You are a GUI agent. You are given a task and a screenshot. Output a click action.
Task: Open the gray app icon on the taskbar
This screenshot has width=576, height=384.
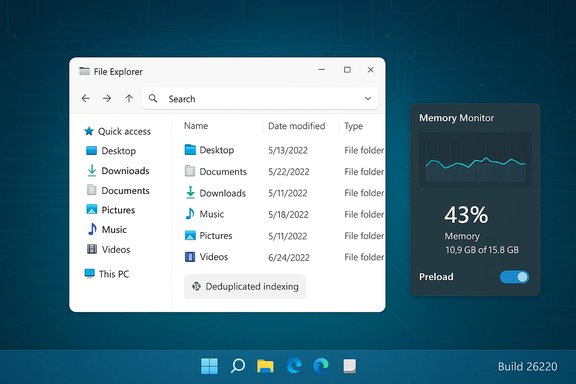coord(349,366)
